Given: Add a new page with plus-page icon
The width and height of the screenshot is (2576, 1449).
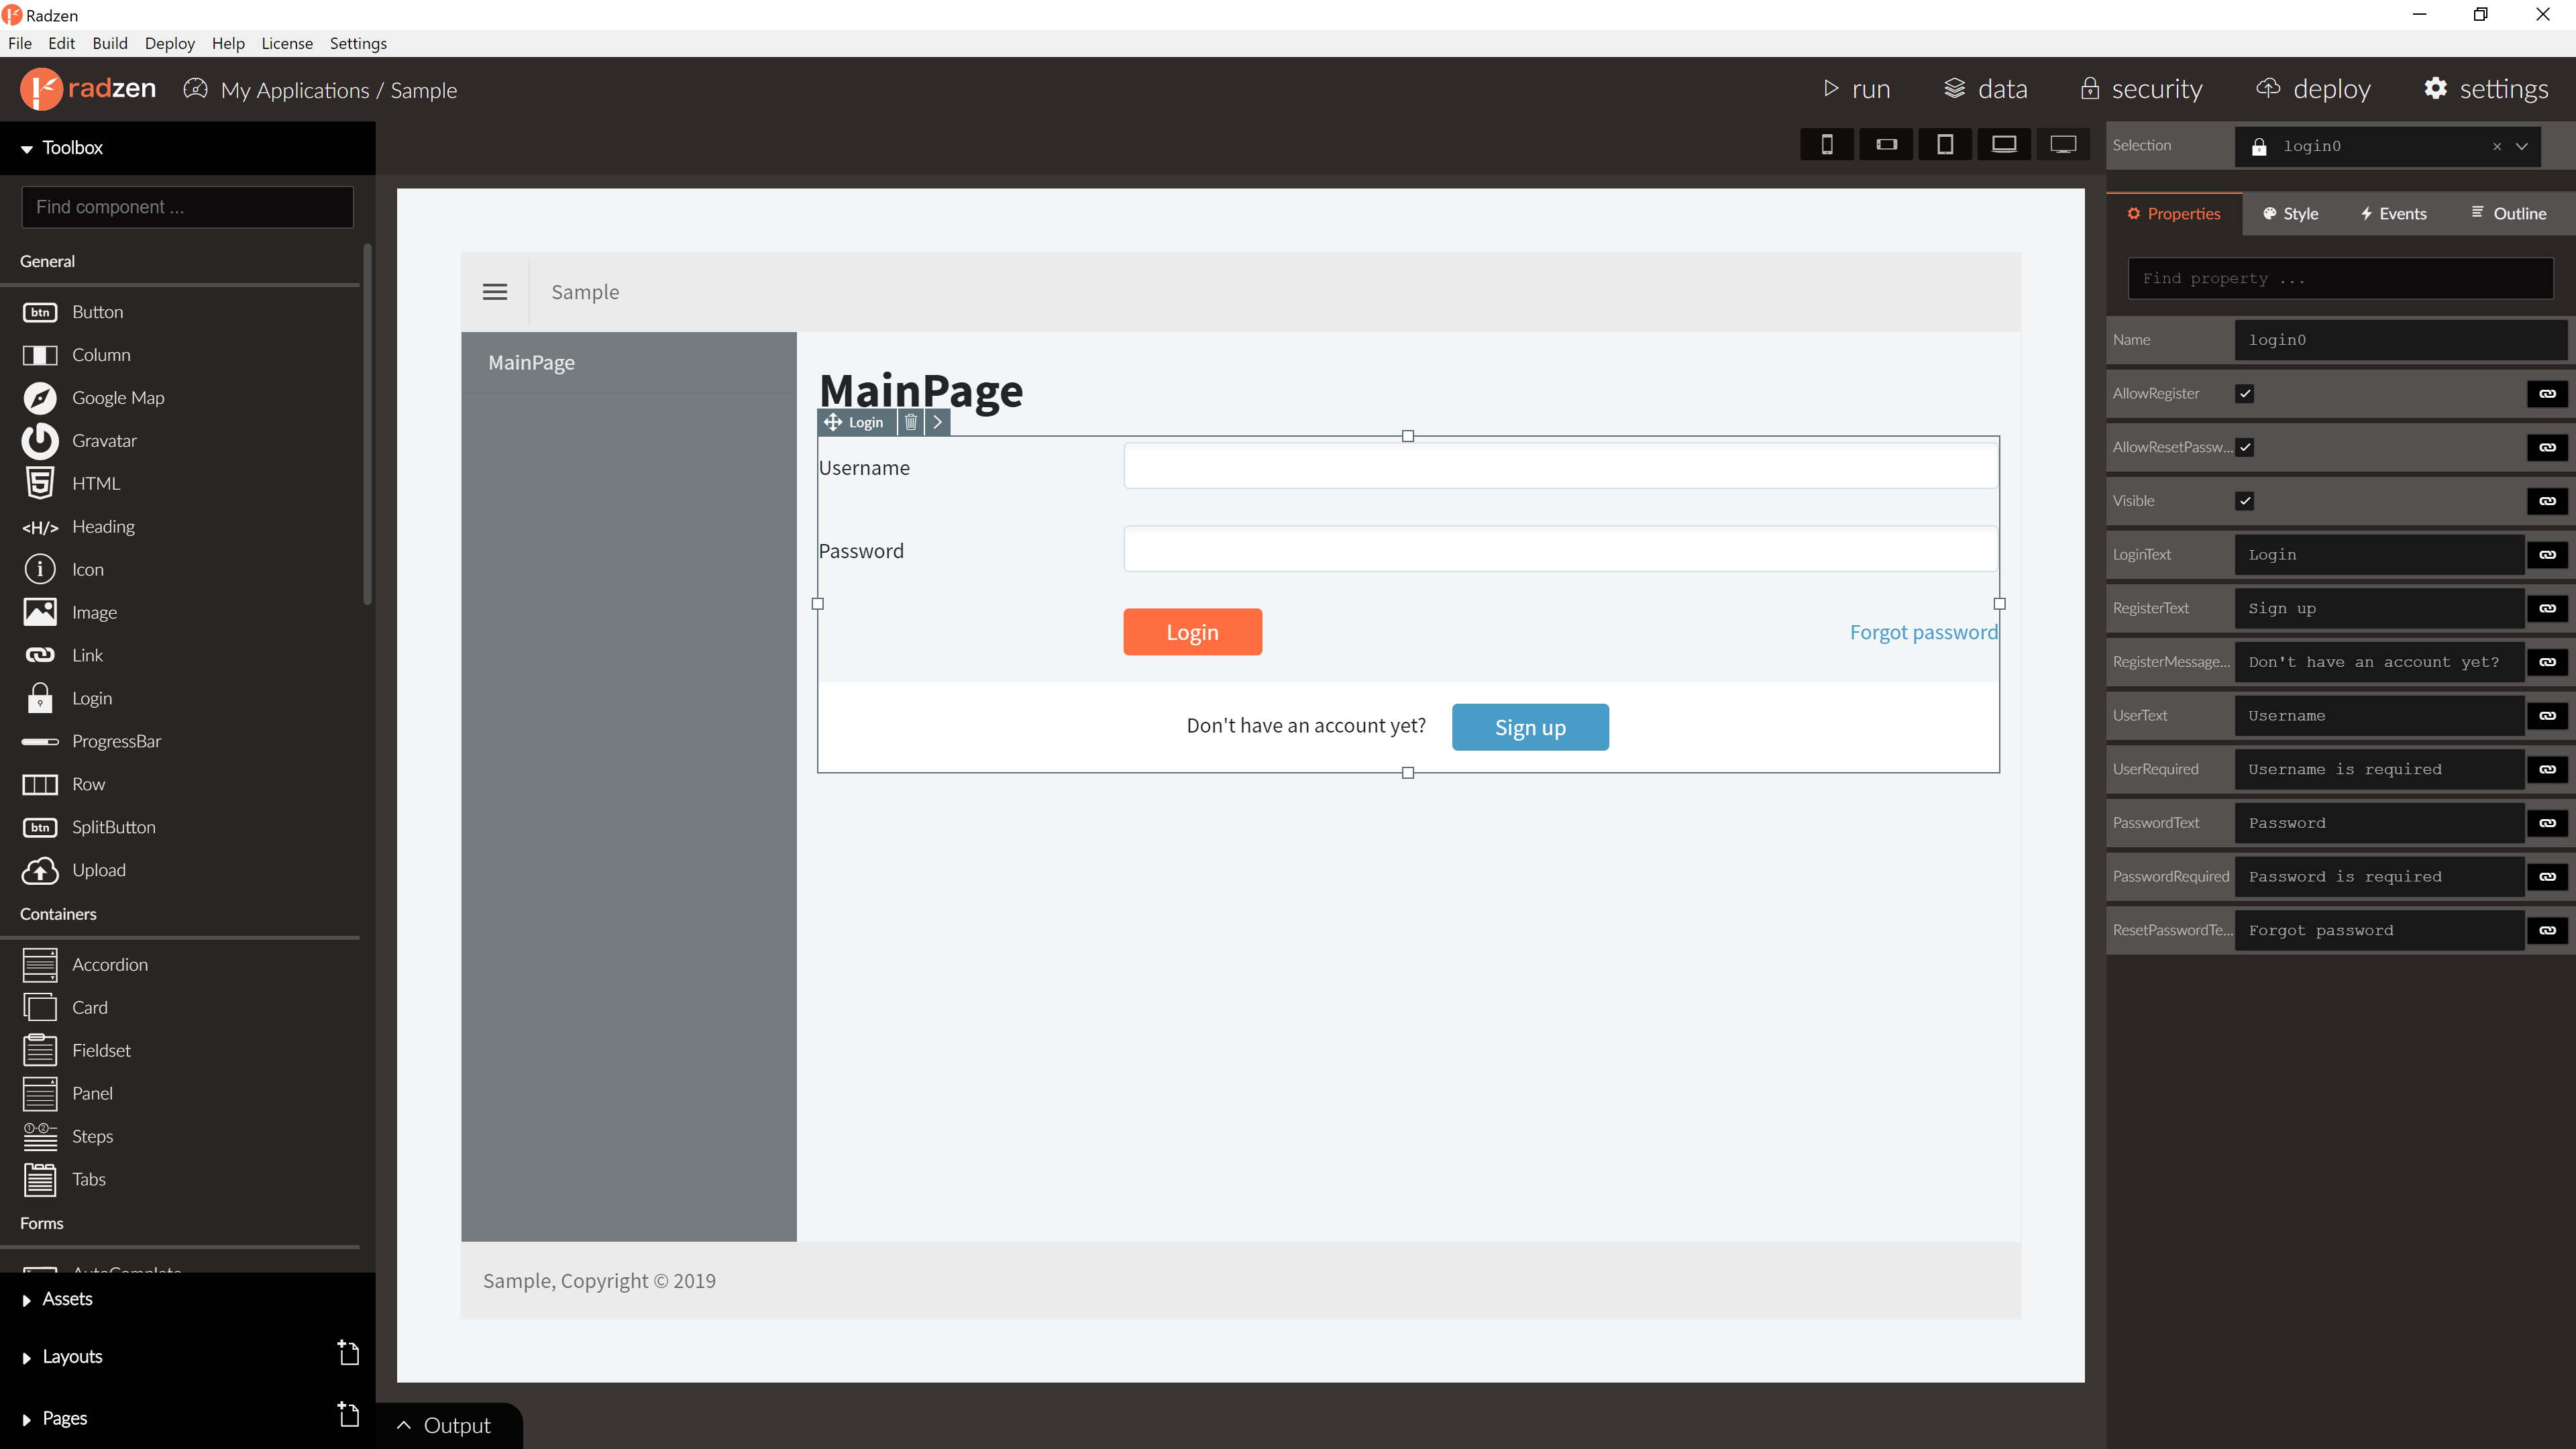Looking at the screenshot, I should click(348, 1415).
